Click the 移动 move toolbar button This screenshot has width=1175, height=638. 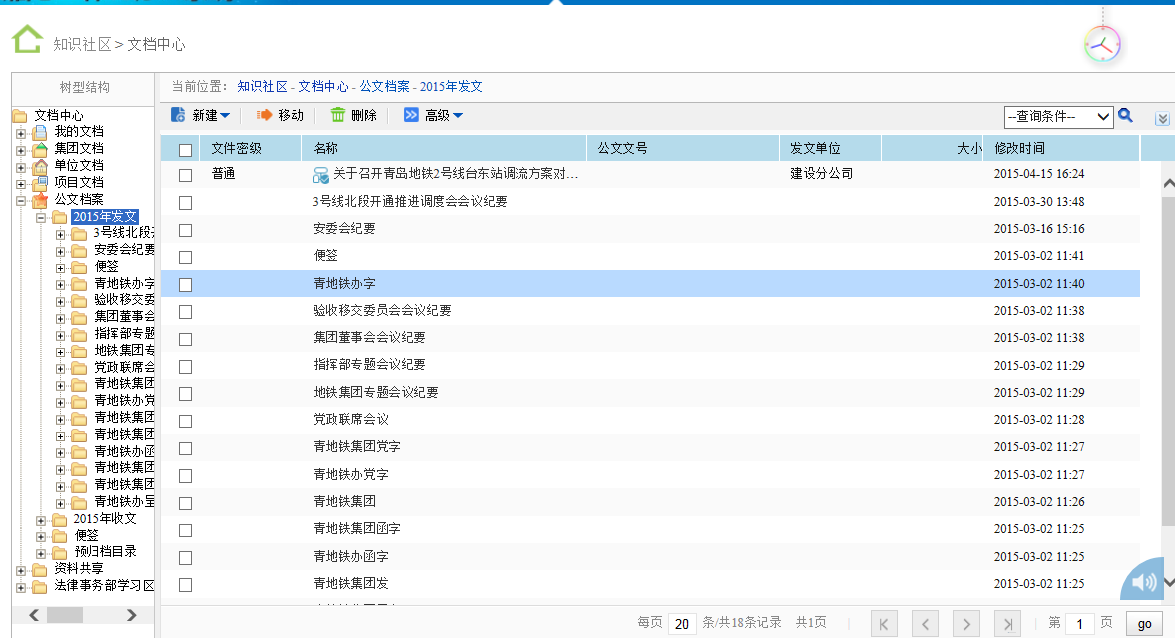point(280,116)
